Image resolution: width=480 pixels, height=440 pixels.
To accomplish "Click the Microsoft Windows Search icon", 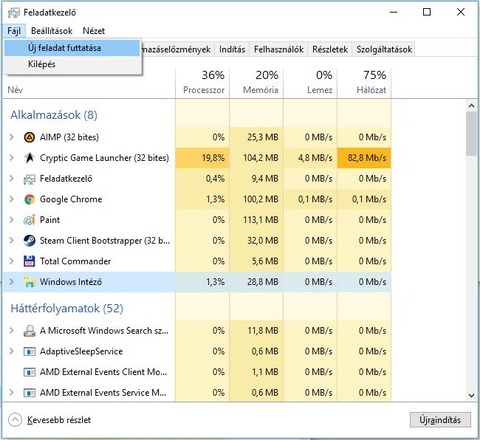I will coord(29,331).
